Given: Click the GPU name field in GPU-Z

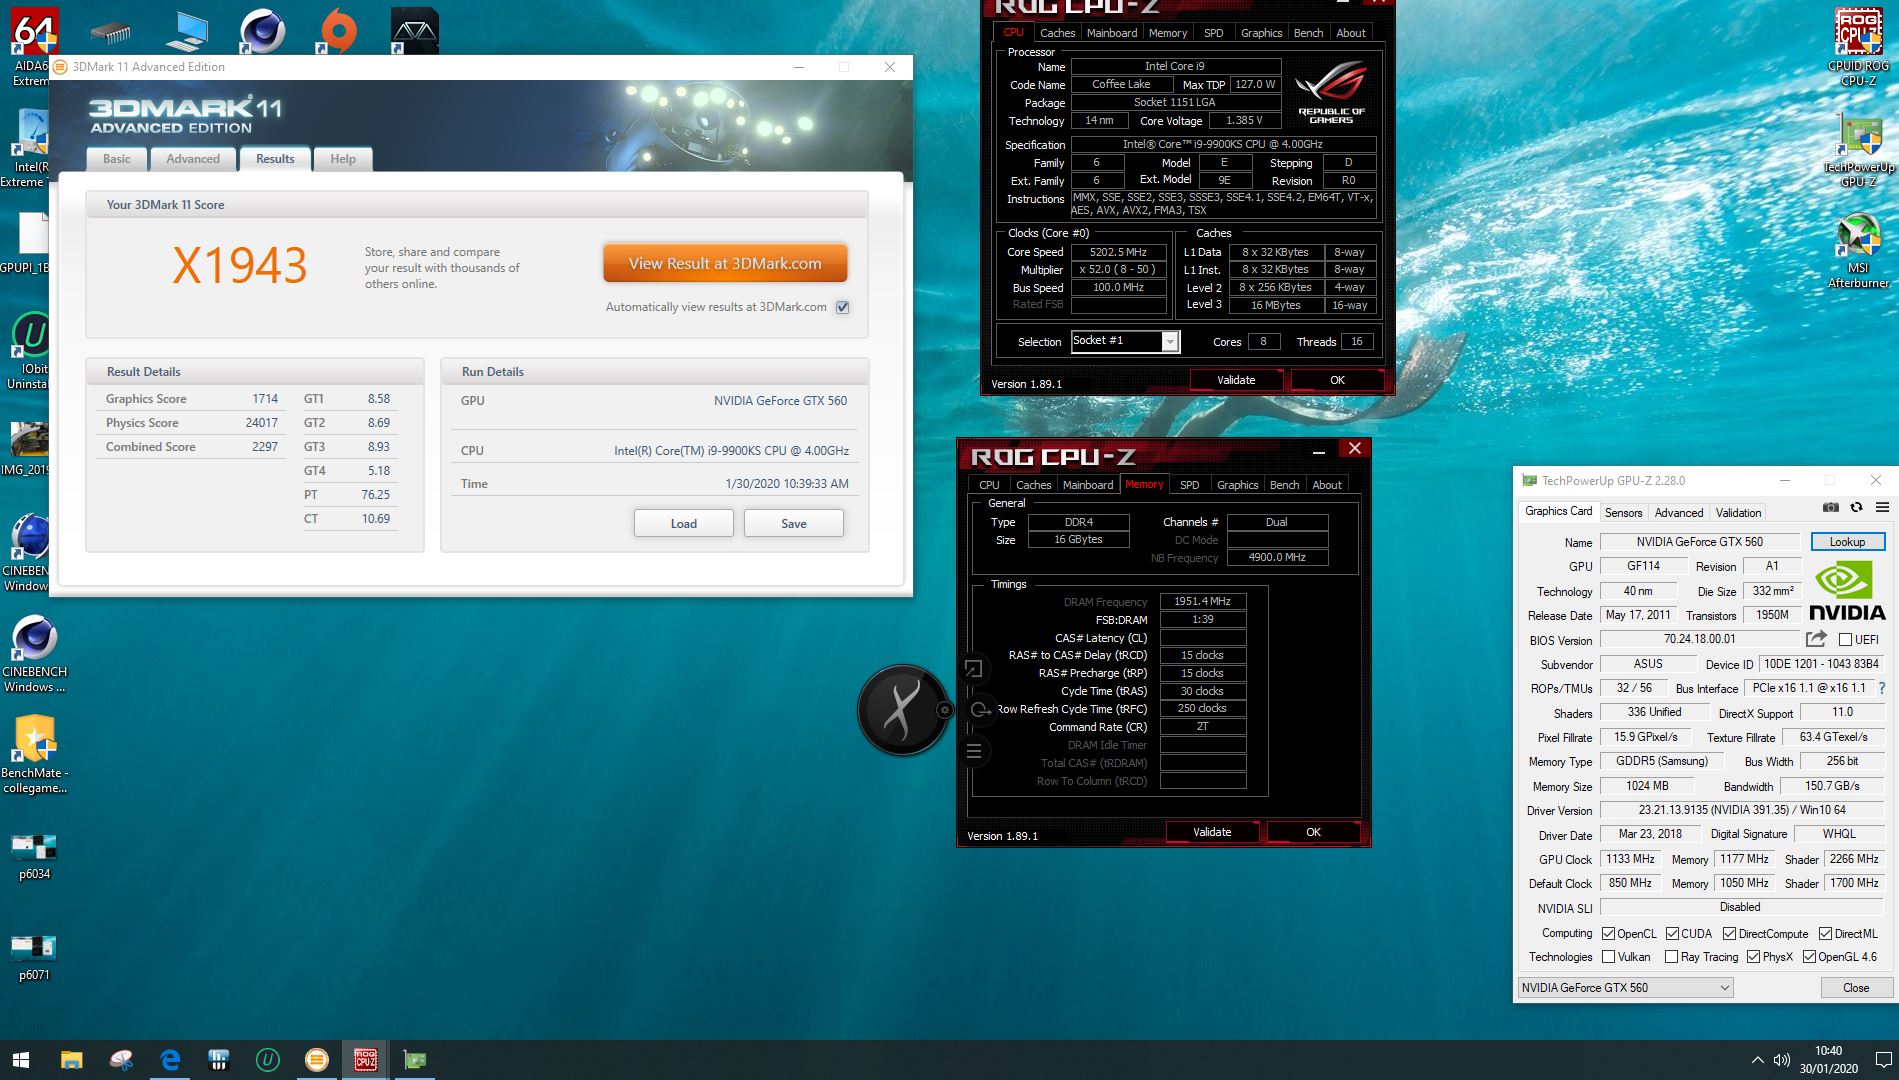Looking at the screenshot, I should tap(1699, 542).
